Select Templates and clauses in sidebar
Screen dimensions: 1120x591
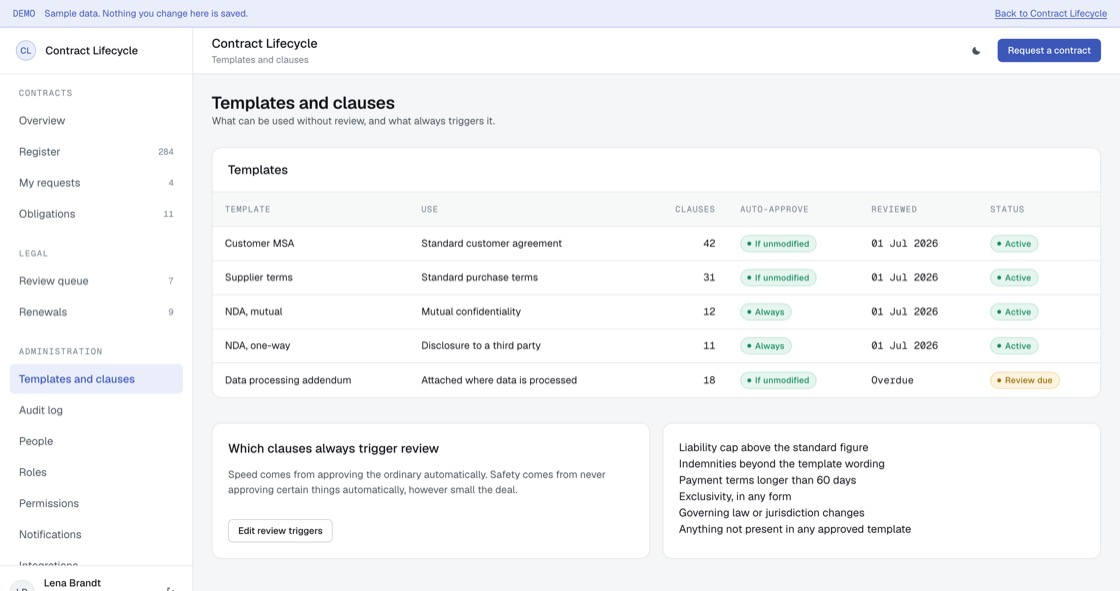(96, 379)
